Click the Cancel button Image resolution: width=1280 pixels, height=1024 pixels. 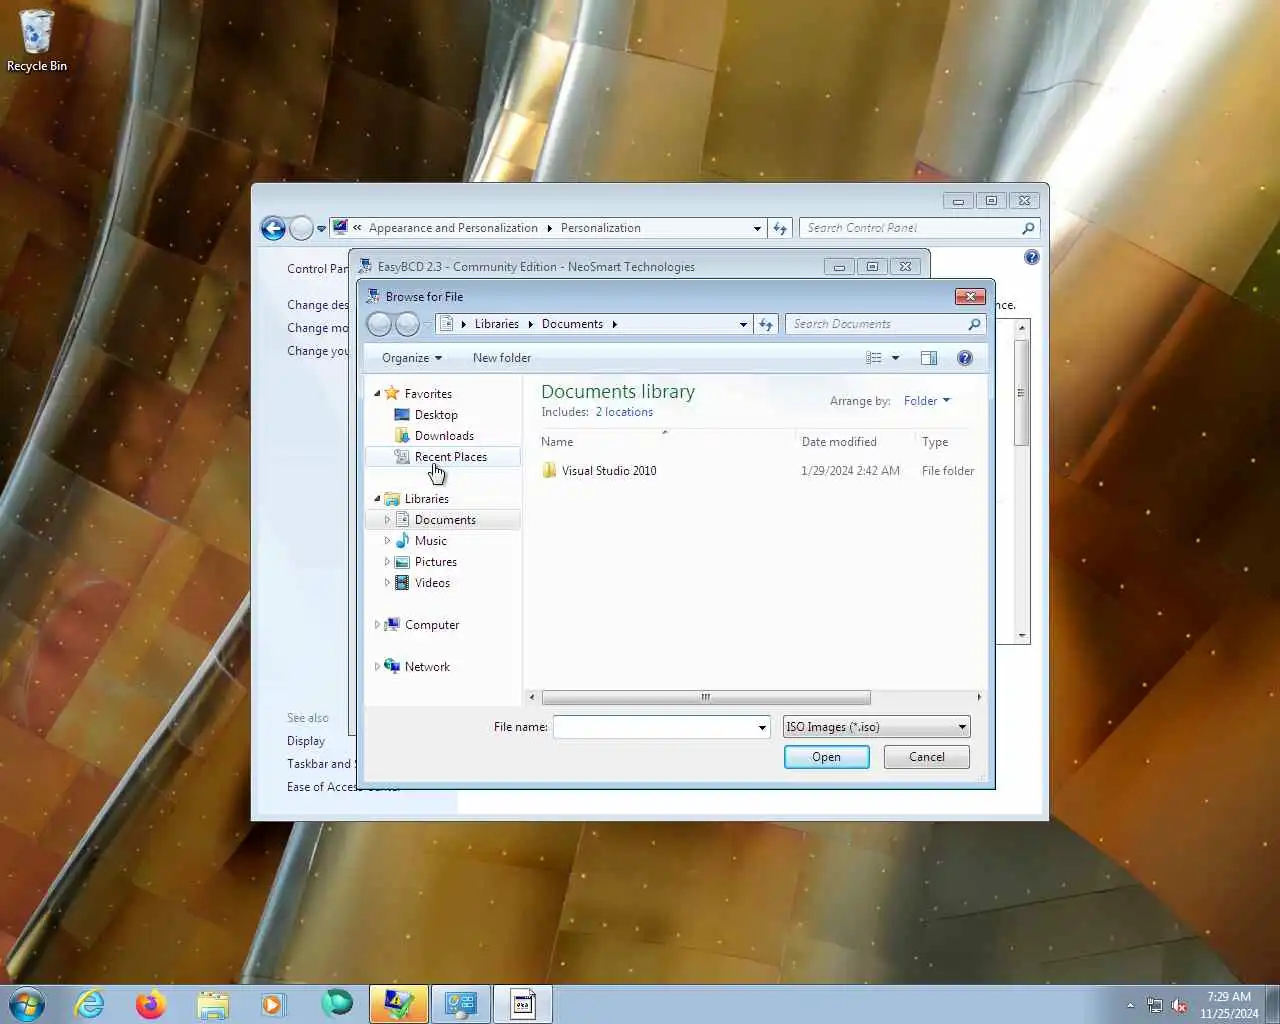tap(927, 757)
